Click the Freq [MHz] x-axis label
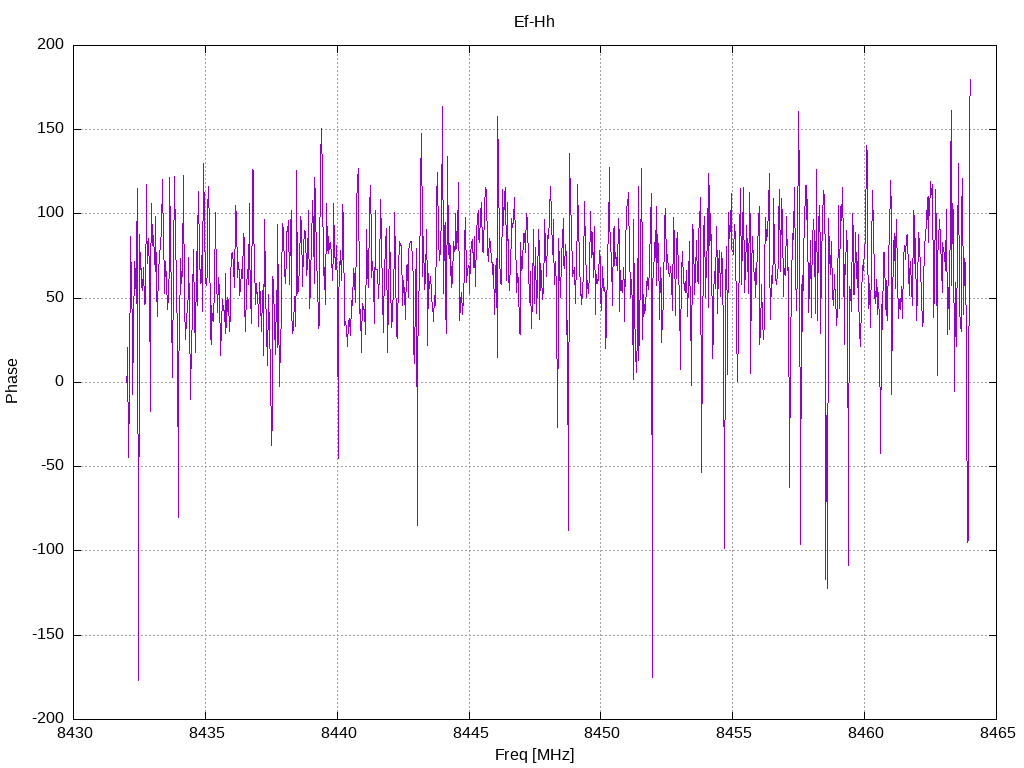Screen dimensions: 1024x768 click(x=534, y=755)
